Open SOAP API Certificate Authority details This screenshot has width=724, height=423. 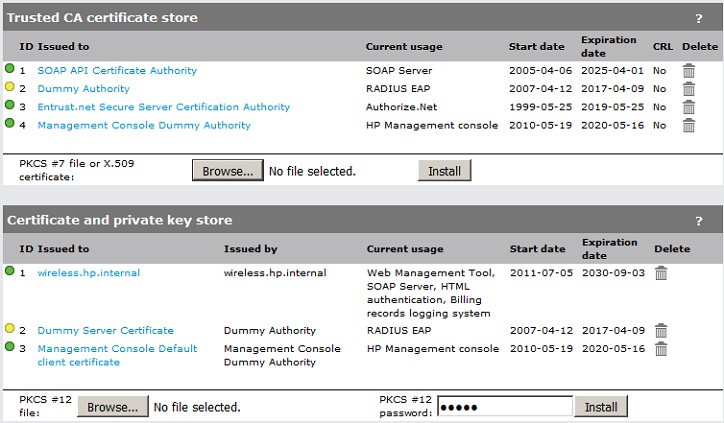(117, 71)
